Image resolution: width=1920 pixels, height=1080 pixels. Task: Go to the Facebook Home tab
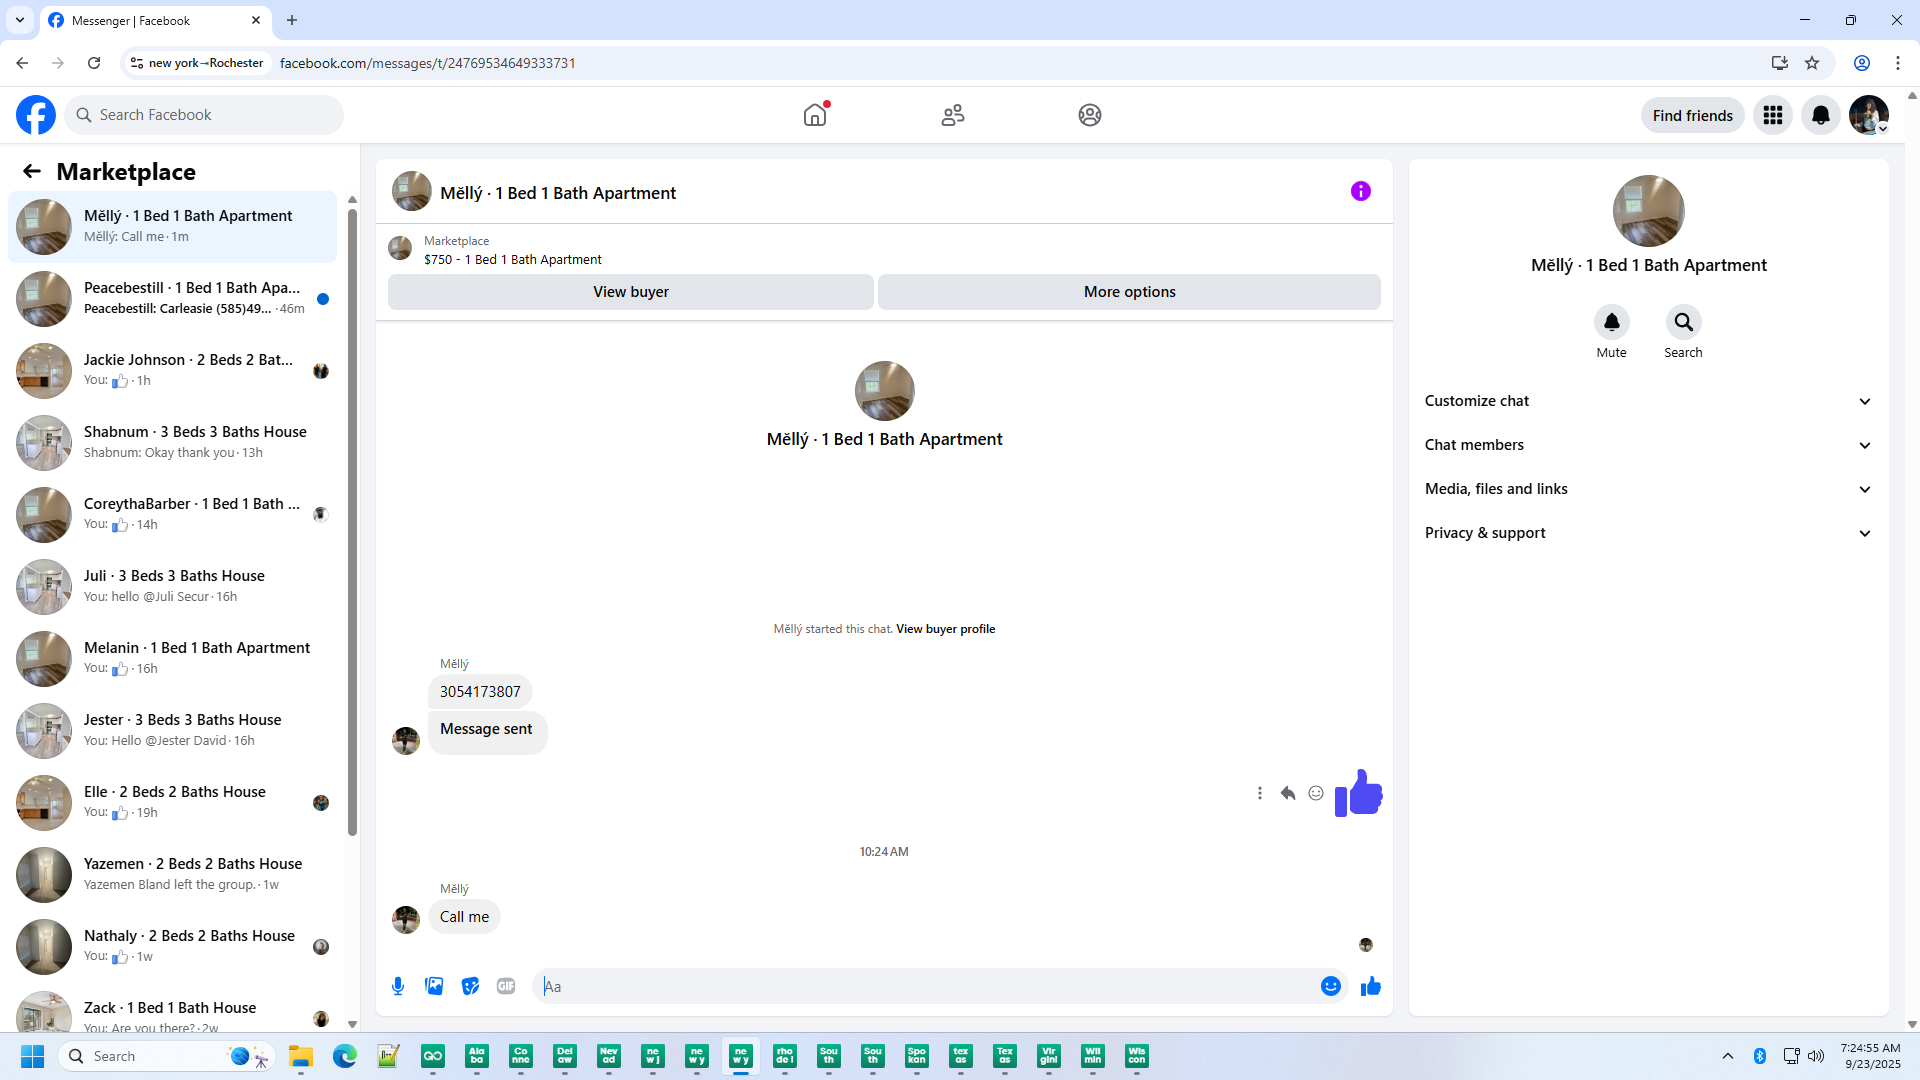(815, 115)
